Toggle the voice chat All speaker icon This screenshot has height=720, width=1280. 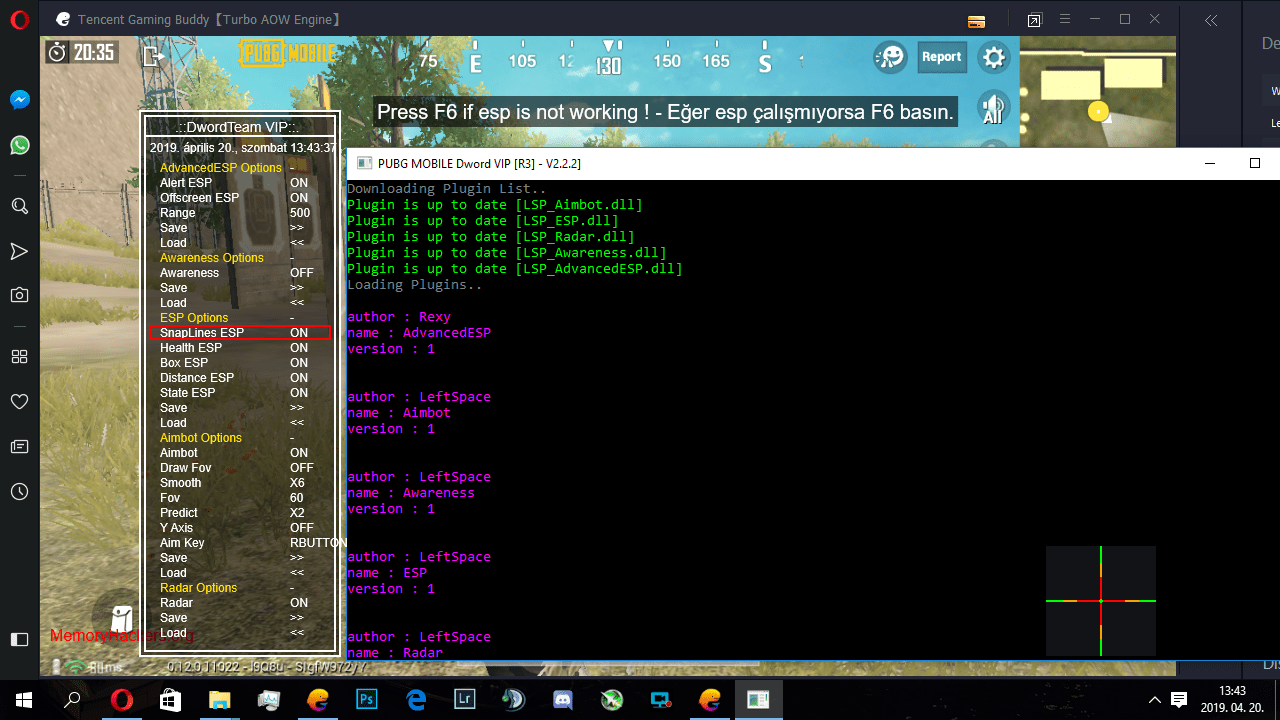[x=992, y=108]
